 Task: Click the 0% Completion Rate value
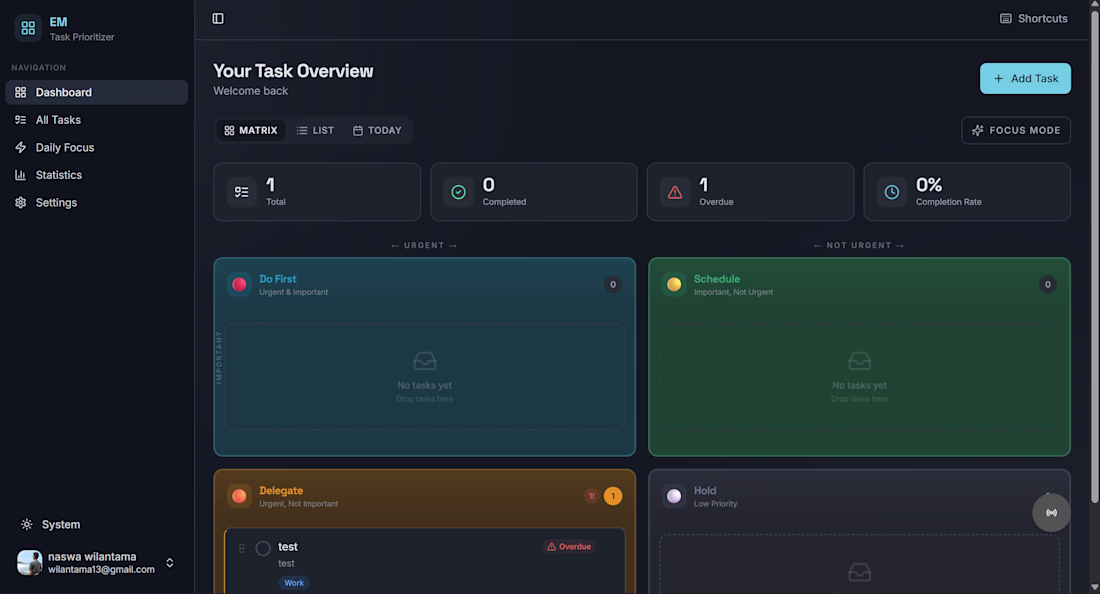coord(929,184)
